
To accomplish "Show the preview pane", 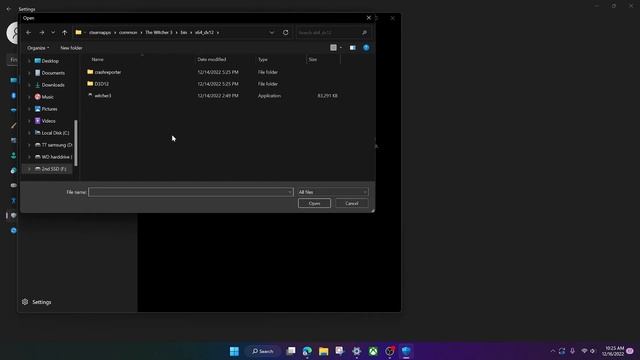I will pyautogui.click(x=353, y=48).
